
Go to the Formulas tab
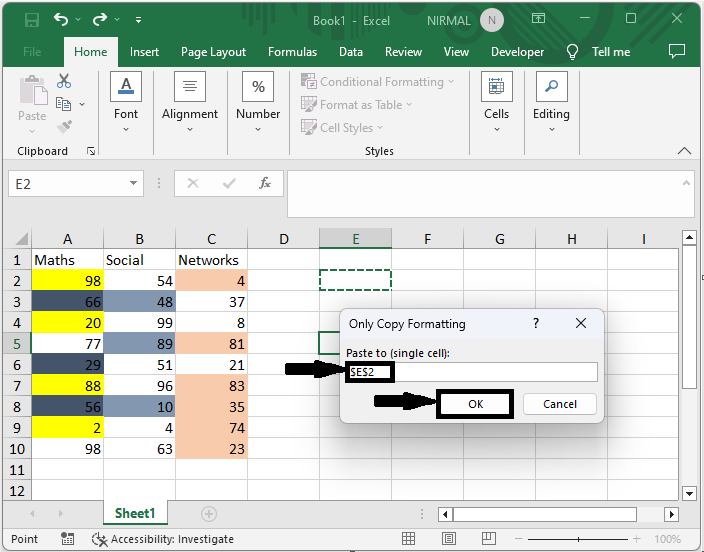point(292,52)
